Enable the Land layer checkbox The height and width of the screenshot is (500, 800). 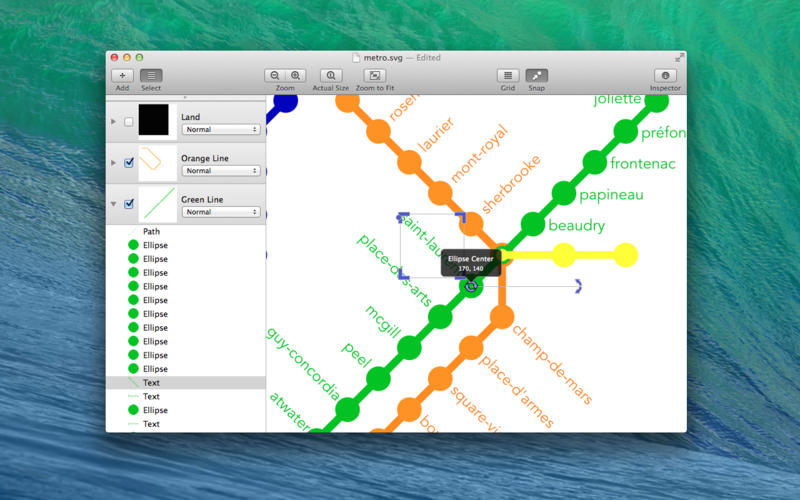128,122
